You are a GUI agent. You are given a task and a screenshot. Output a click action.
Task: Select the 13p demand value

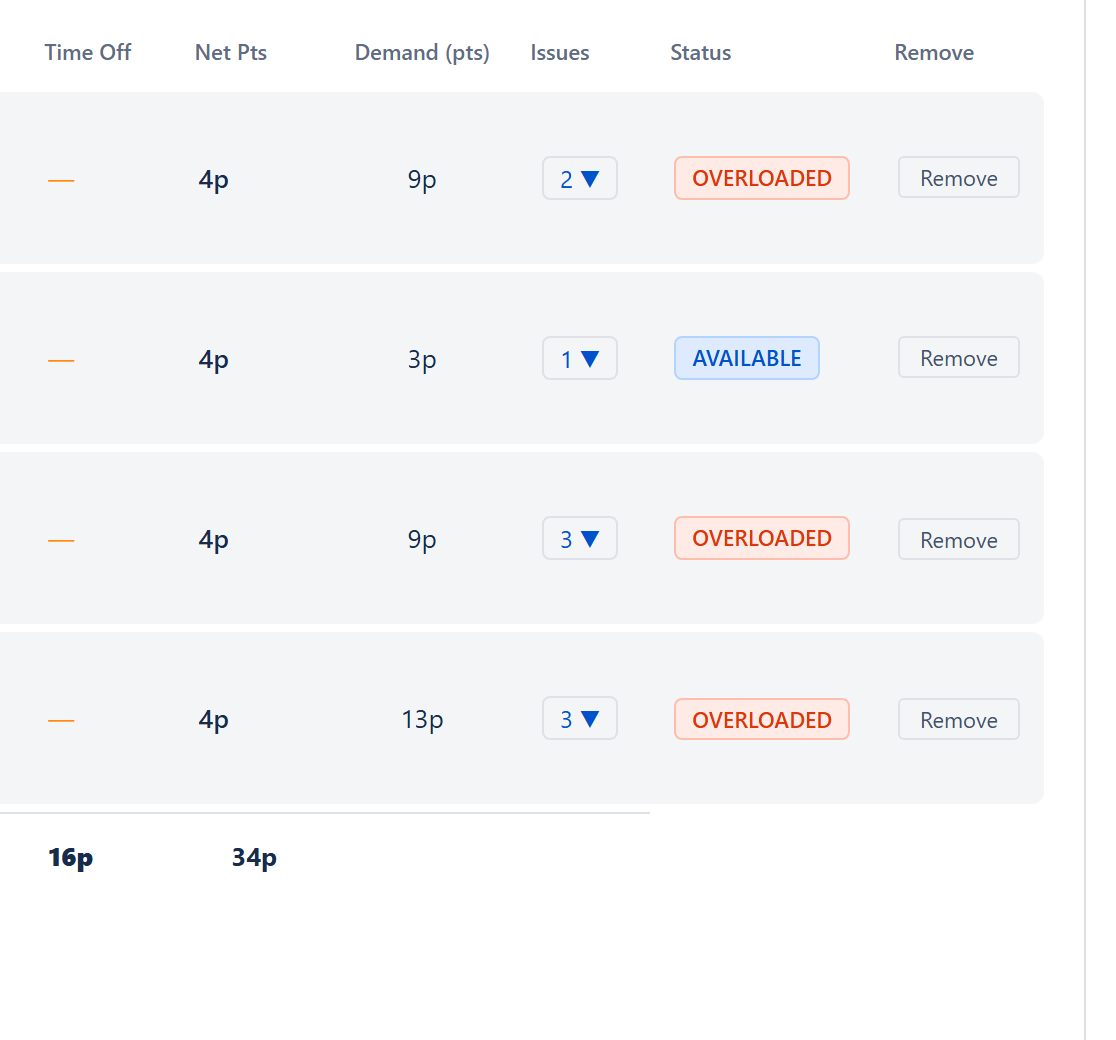422,720
